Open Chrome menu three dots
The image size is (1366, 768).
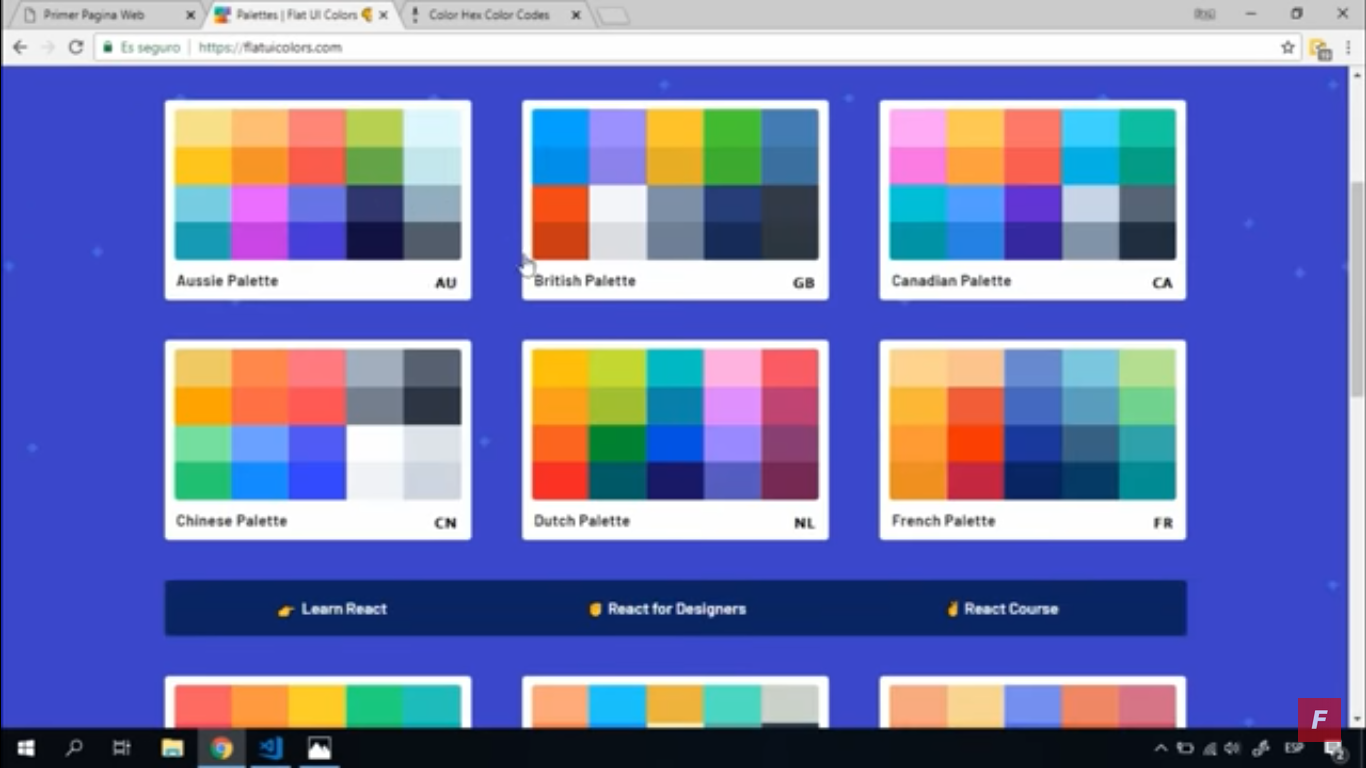pos(1349,47)
